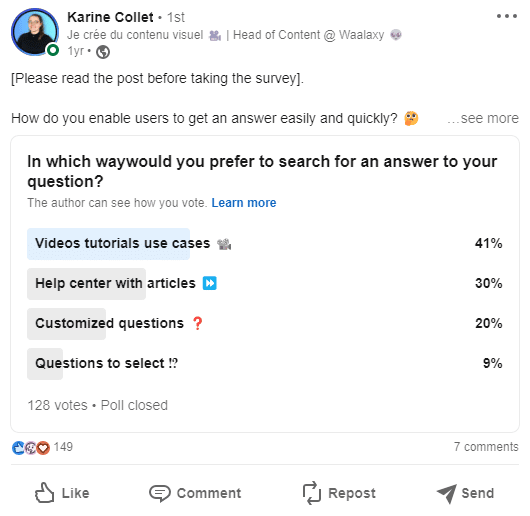
Task: Select Videos tutorials use cases poll option
Action: point(265,244)
